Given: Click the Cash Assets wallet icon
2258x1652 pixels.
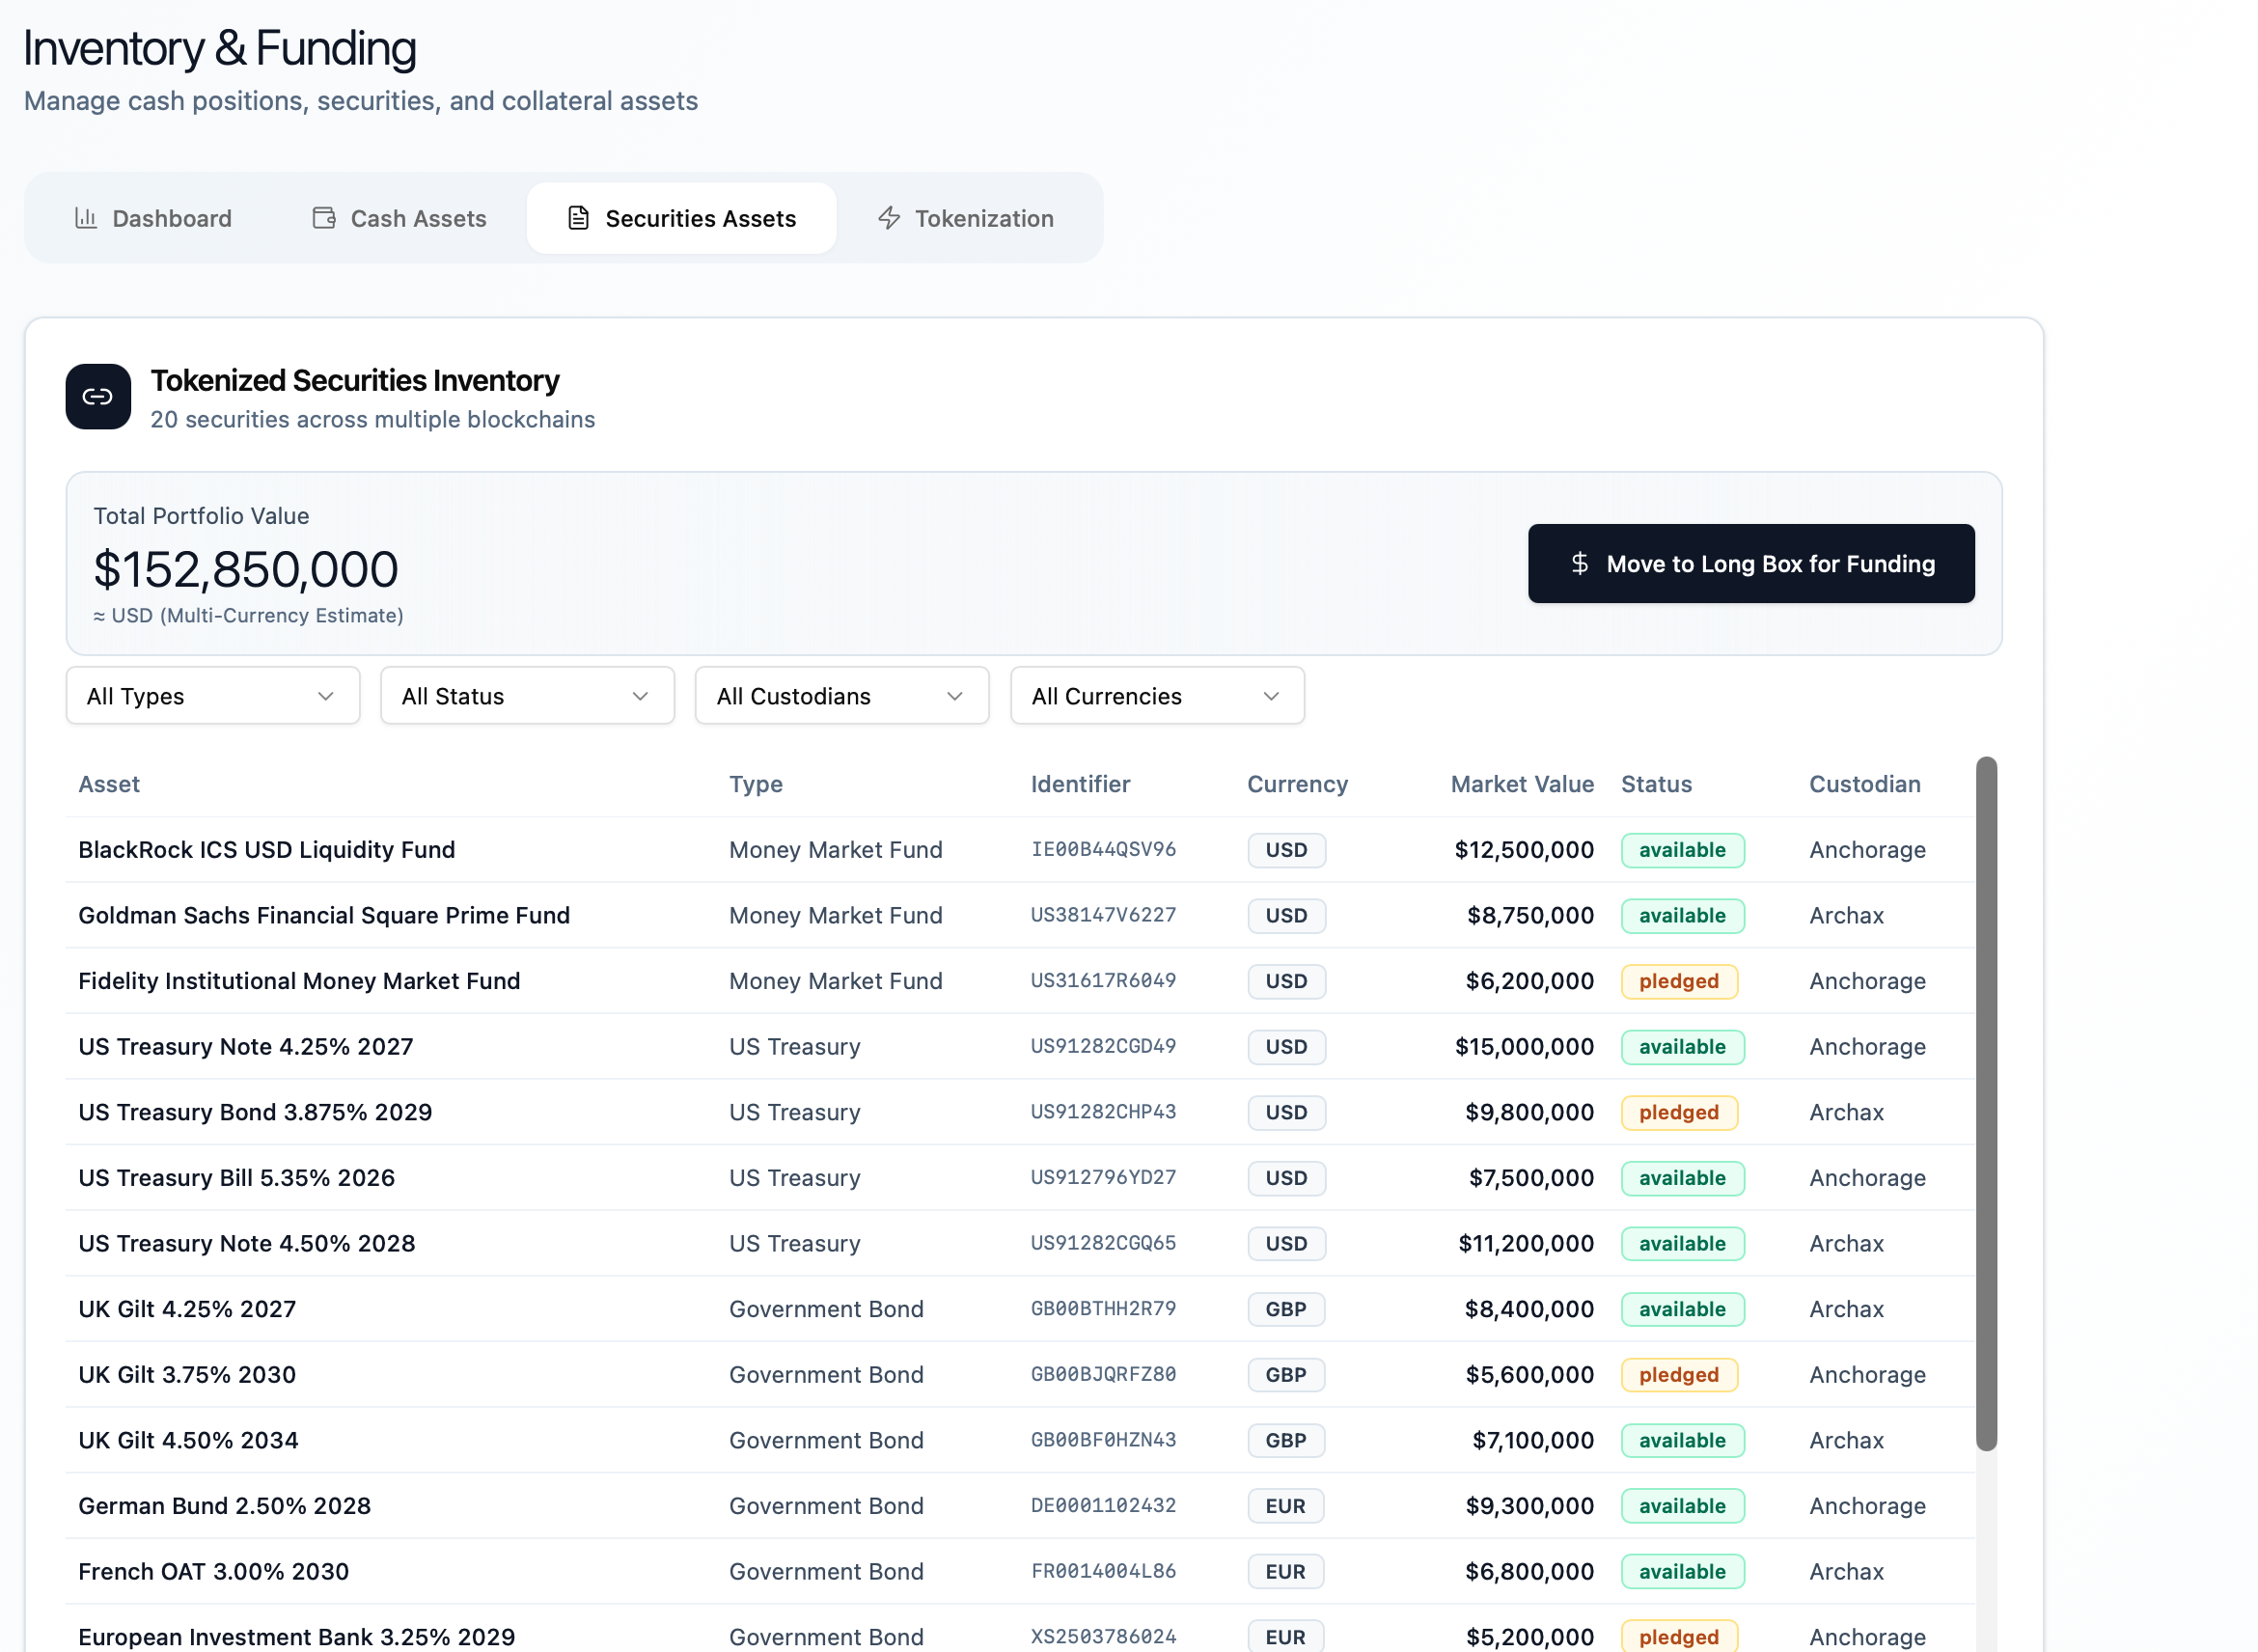Looking at the screenshot, I should coord(324,218).
